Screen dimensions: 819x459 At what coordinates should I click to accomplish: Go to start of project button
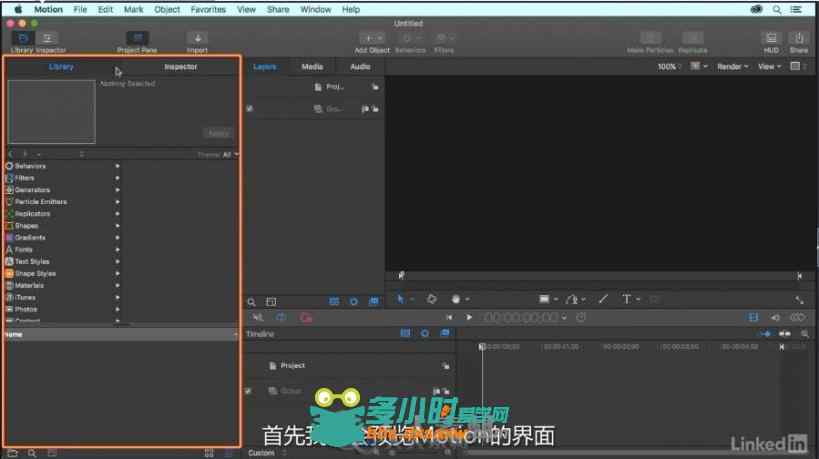tap(449, 317)
